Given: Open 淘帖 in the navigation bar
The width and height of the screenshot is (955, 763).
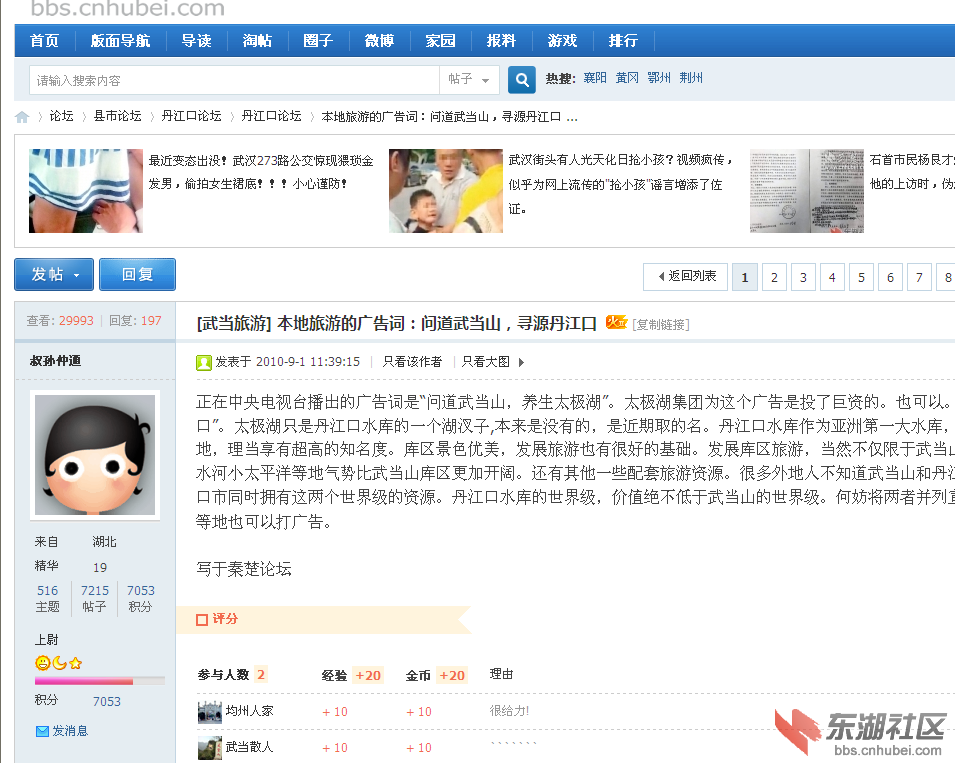Looking at the screenshot, I should [257, 41].
